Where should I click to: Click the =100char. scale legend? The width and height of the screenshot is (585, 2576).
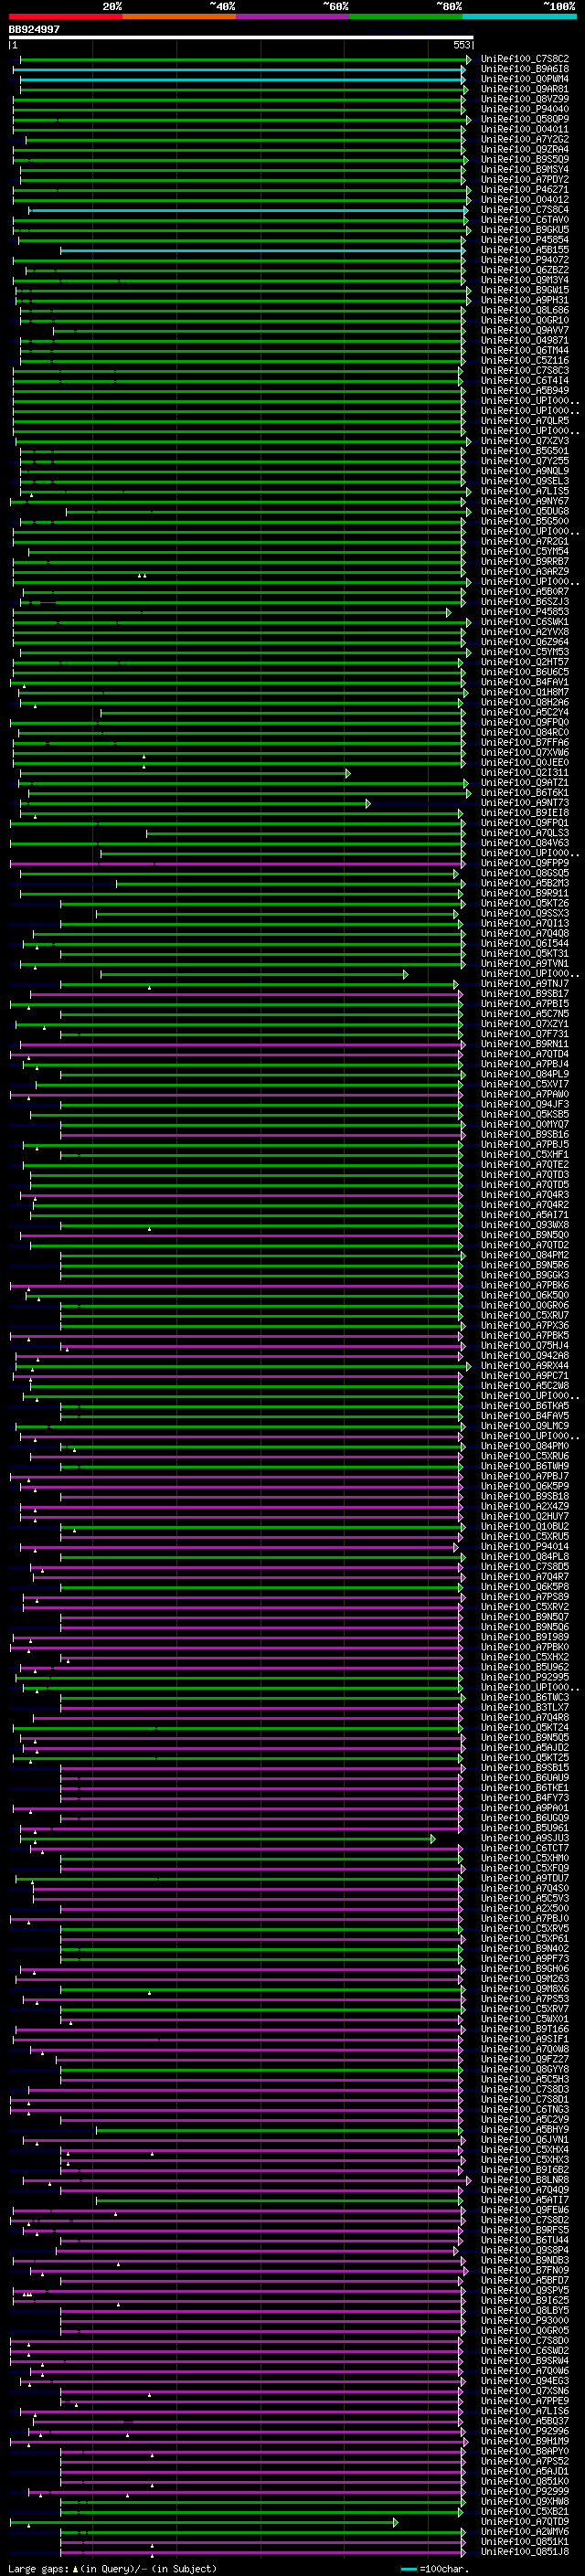435,2569
